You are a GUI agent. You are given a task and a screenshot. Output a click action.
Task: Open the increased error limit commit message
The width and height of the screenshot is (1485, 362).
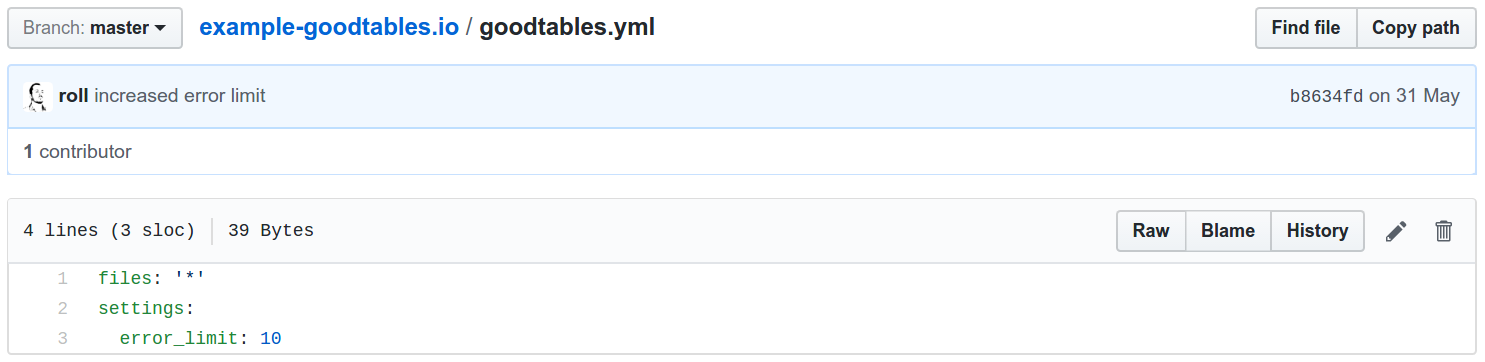click(180, 96)
